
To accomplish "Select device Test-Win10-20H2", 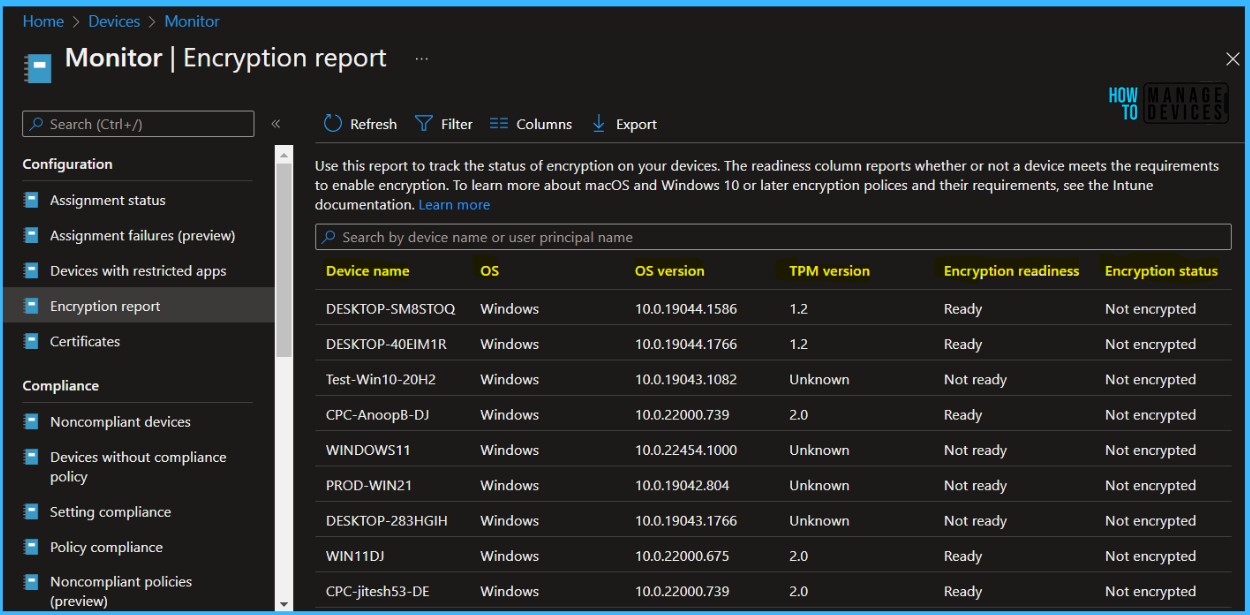I will [381, 380].
